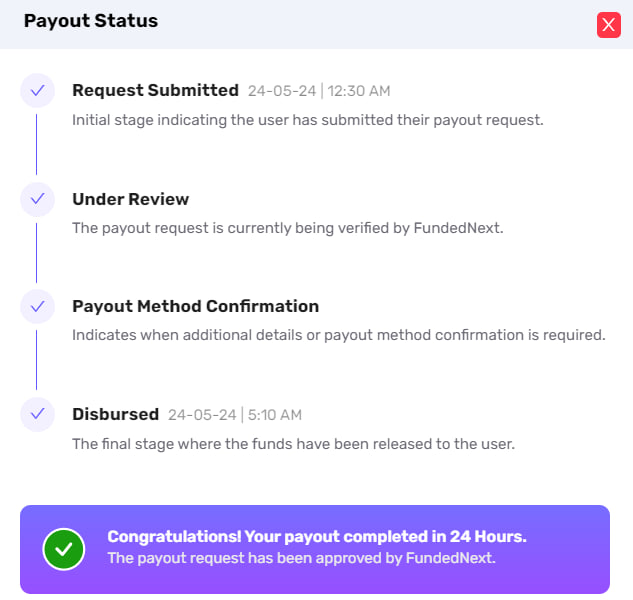Click the approved by FundedNext subtext
This screenshot has height=600, width=633.
pos(301,558)
